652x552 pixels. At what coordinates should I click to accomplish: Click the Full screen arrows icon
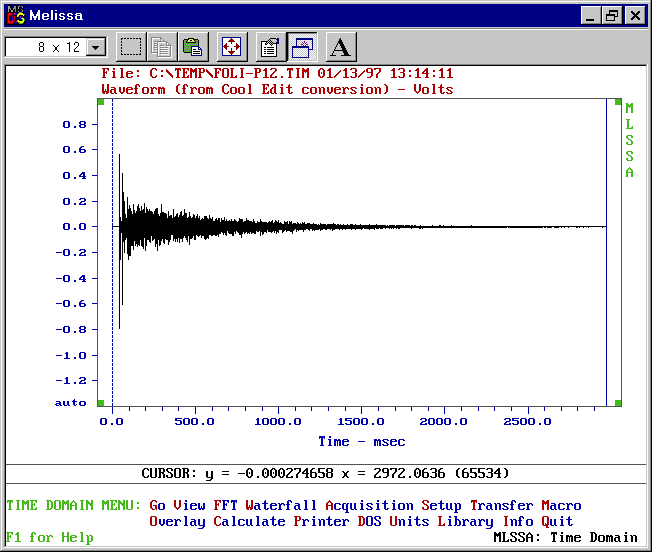point(232,47)
